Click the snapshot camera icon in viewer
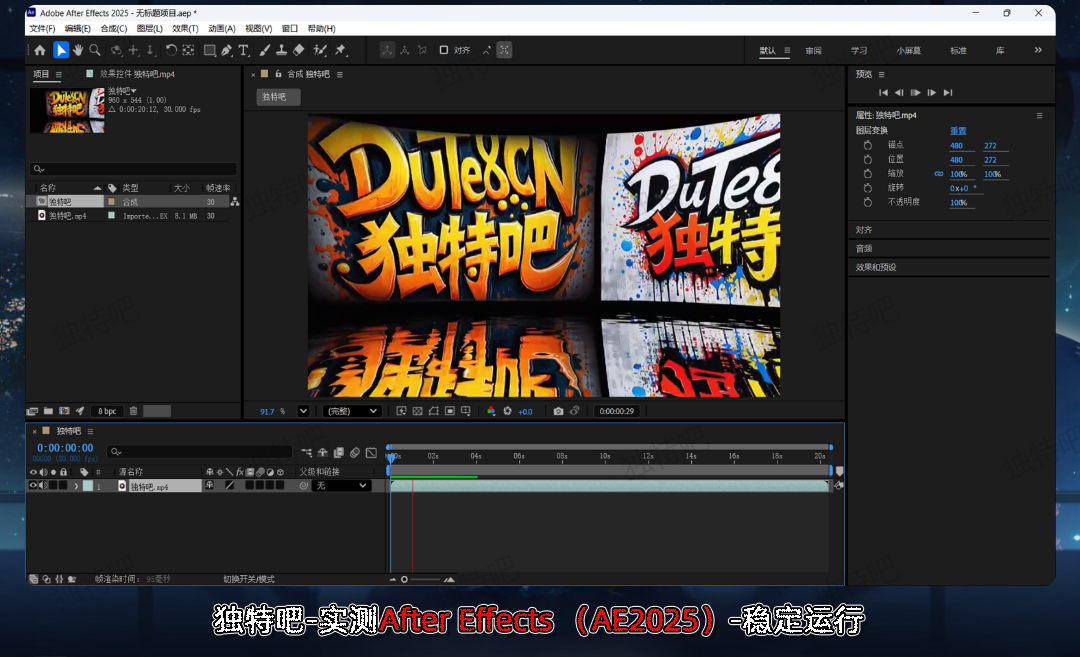Viewport: 1080px width, 657px height. coord(558,411)
